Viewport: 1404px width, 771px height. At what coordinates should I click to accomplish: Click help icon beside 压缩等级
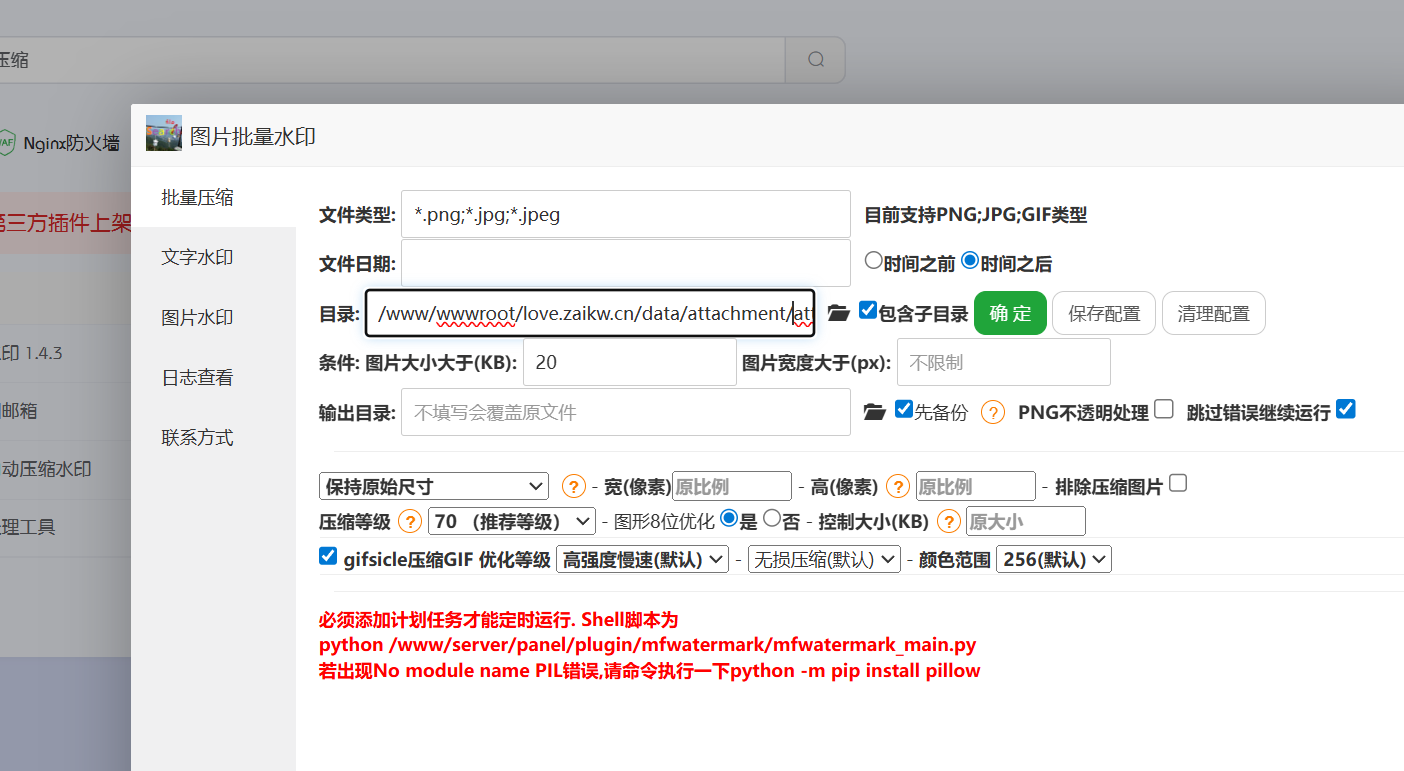(410, 520)
